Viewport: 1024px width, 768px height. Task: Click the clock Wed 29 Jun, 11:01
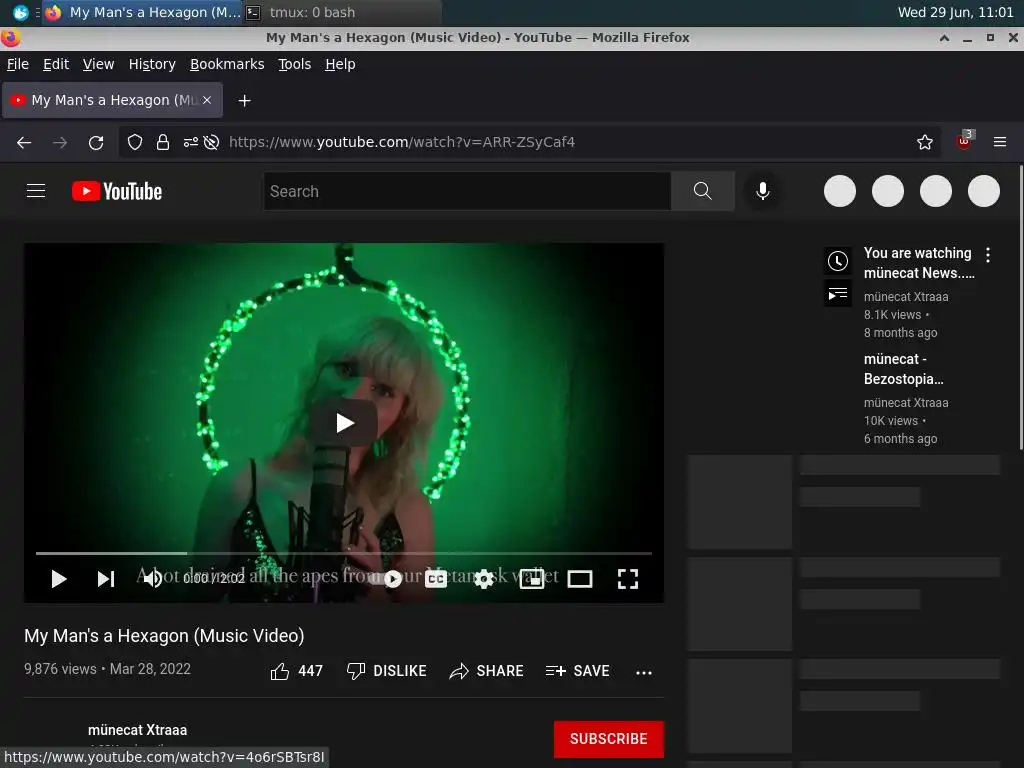pyautogui.click(x=955, y=12)
